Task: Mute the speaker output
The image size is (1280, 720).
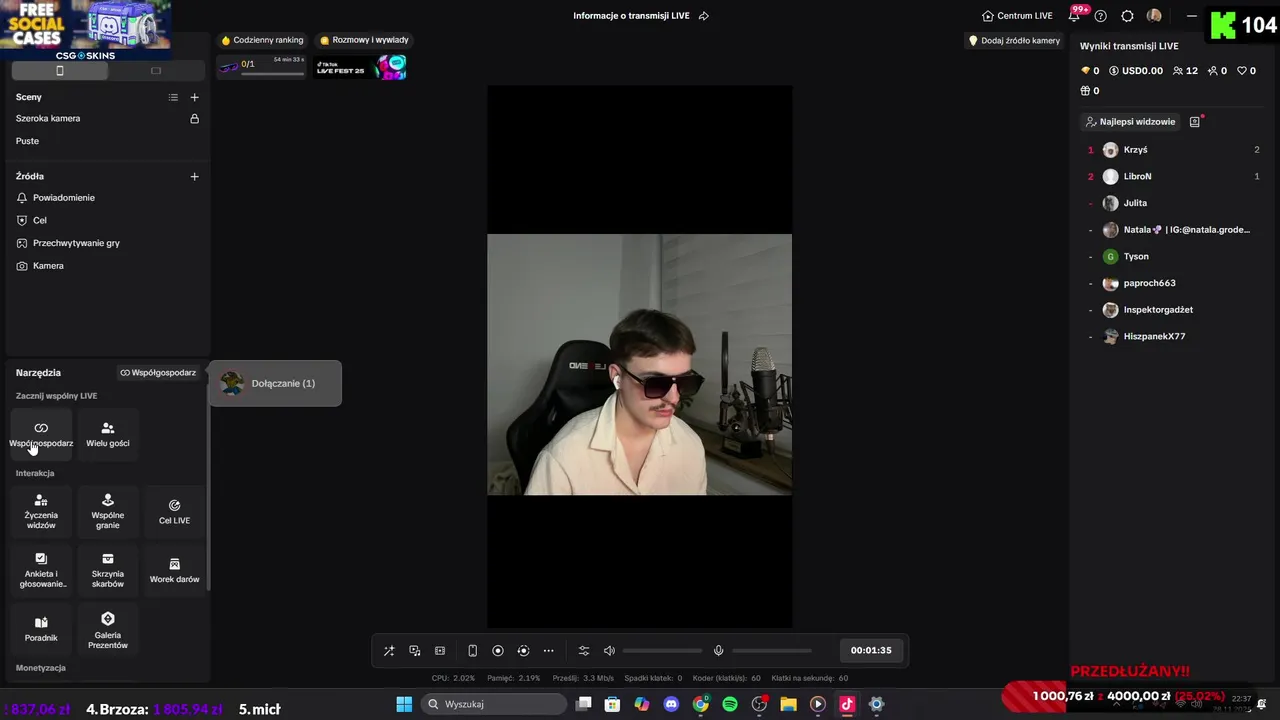Action: [609, 651]
